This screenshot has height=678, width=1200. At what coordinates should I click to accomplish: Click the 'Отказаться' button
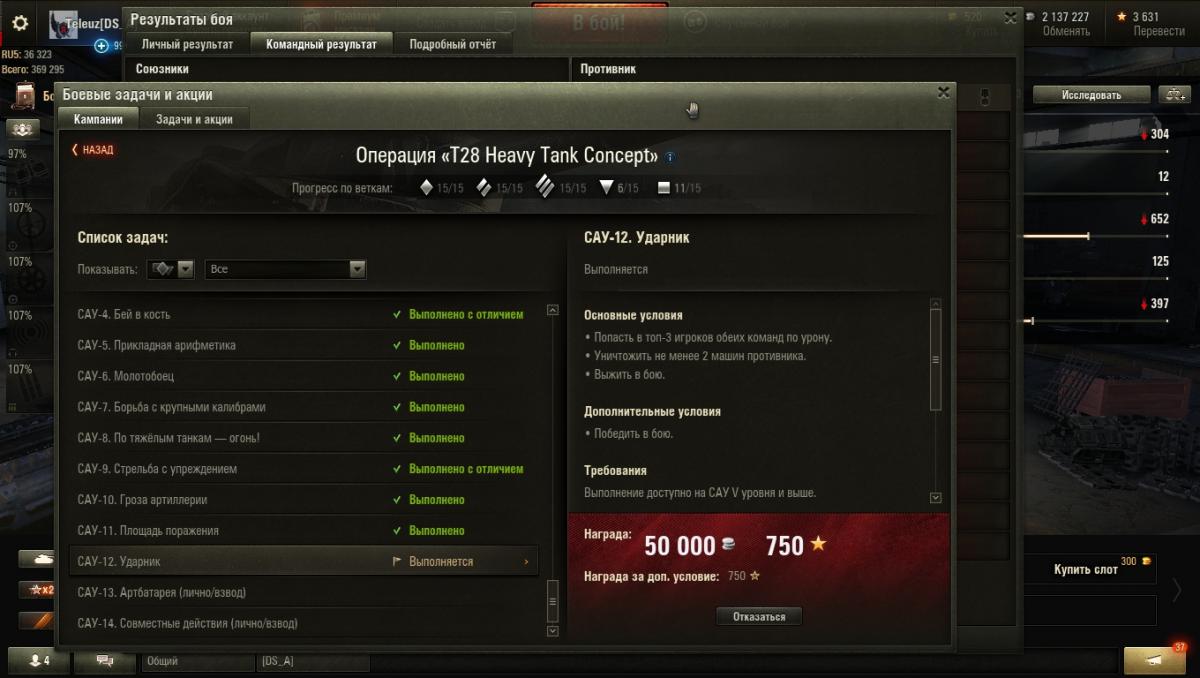point(759,617)
